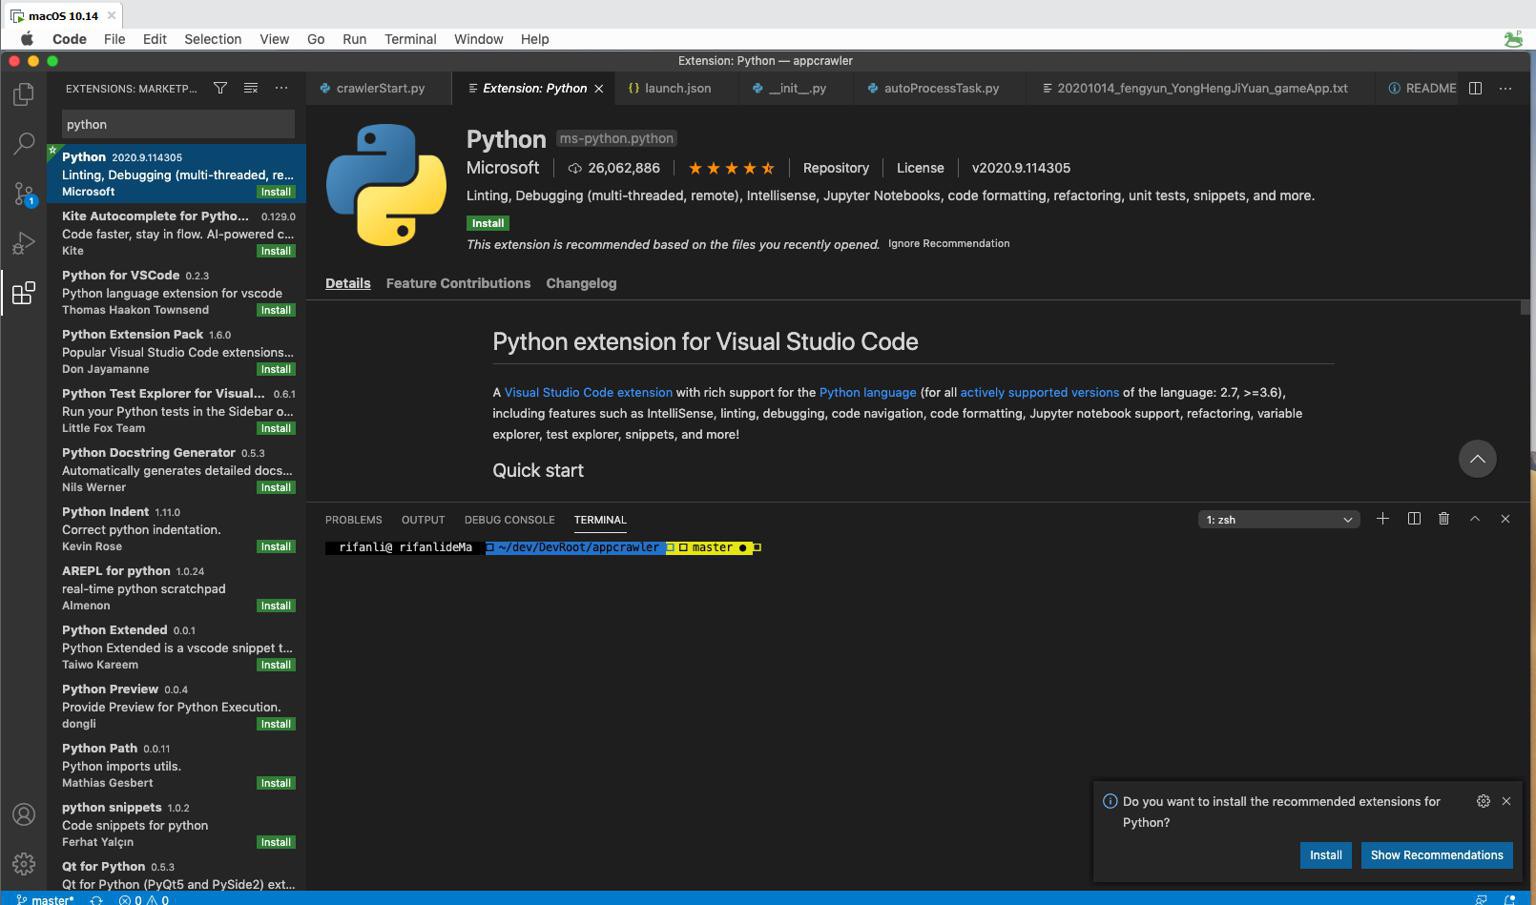
Task: Open the Help menu
Action: (535, 39)
